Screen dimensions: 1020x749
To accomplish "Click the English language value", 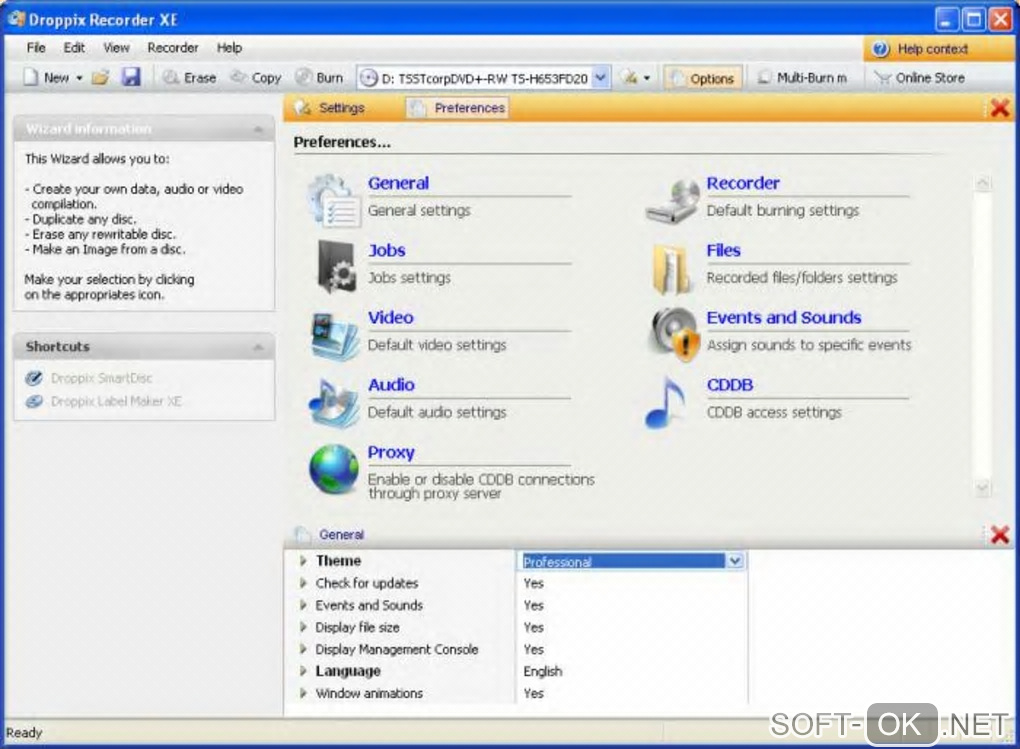I will tap(543, 671).
